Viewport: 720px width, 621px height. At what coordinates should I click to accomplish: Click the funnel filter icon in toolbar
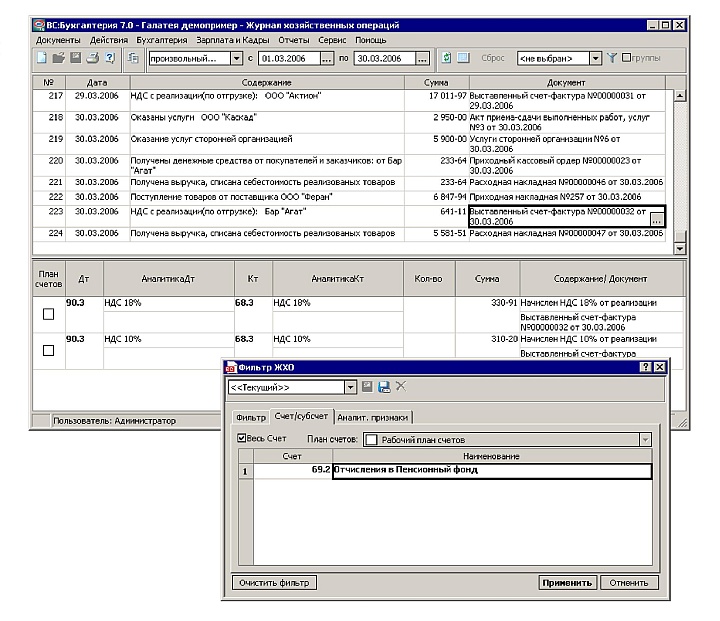(611, 59)
